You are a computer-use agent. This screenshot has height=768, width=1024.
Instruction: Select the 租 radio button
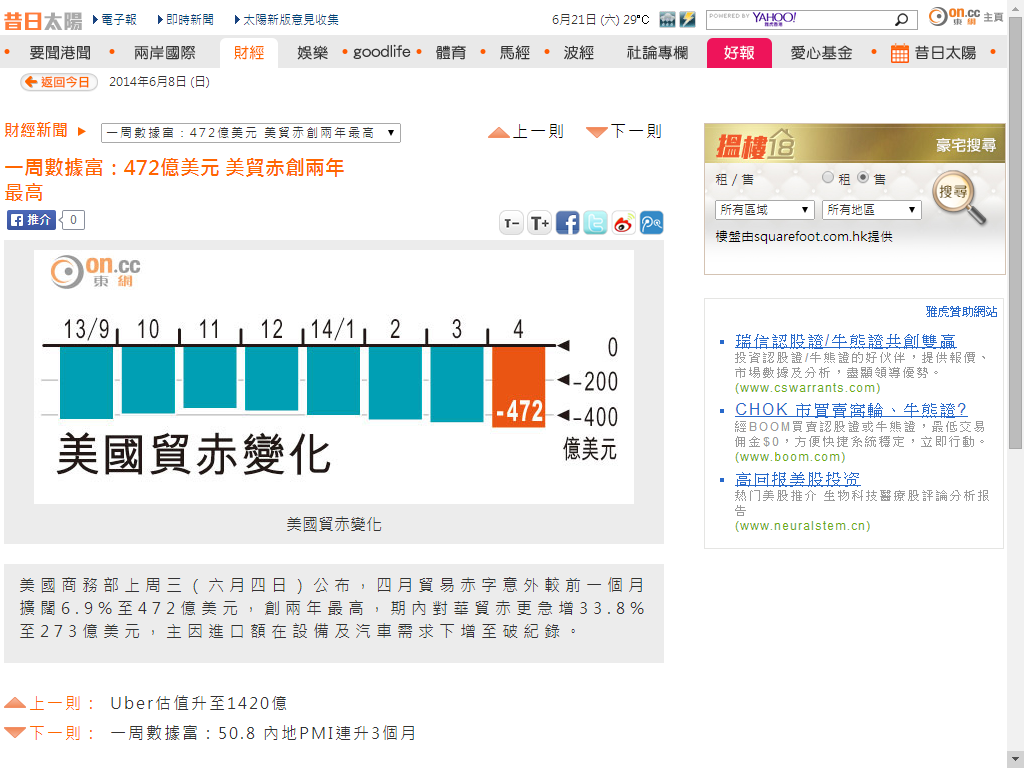coord(828,178)
